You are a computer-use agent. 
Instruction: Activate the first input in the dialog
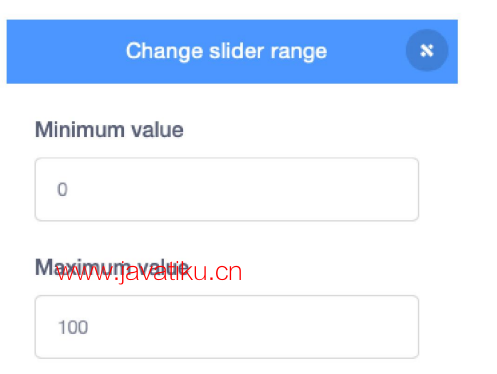(x=227, y=189)
